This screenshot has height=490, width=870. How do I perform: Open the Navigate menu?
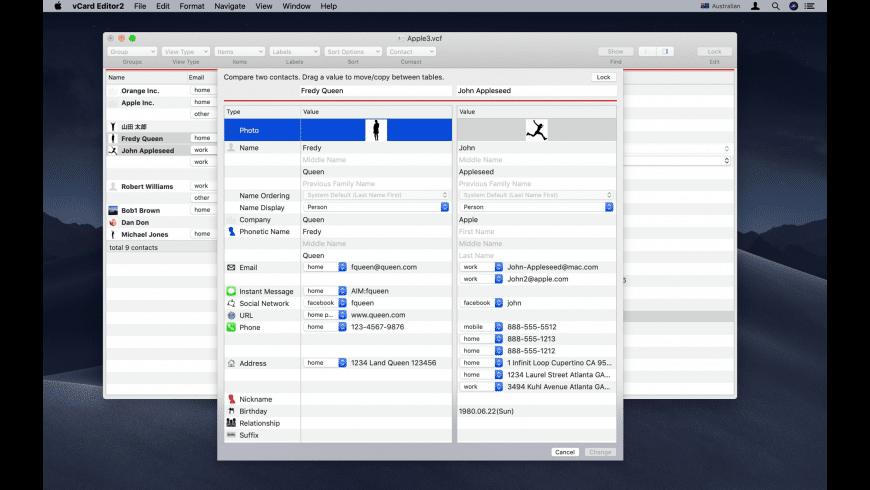pos(230,6)
